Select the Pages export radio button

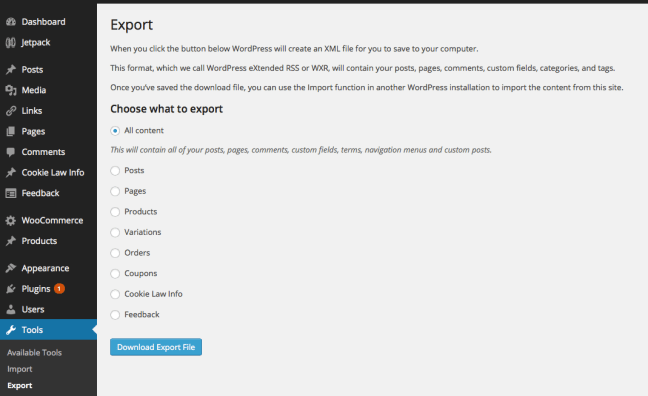[115, 191]
